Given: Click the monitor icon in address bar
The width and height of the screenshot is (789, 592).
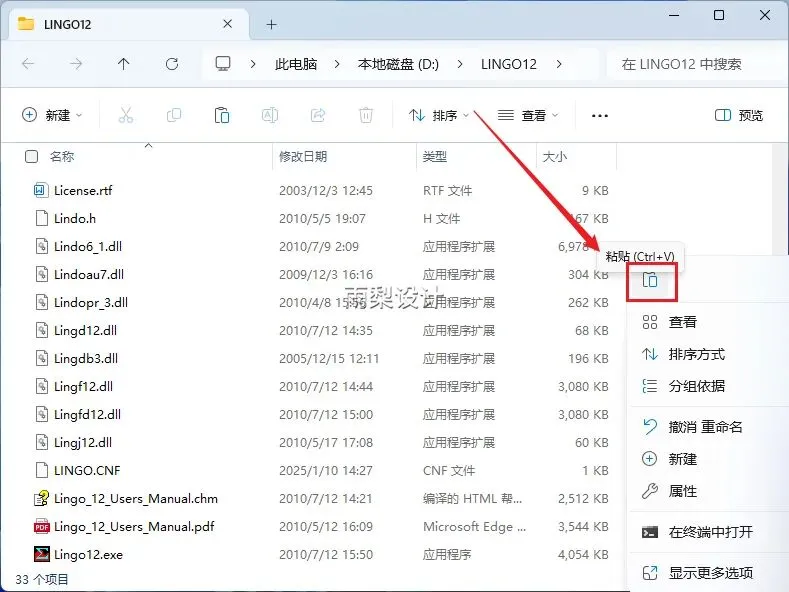Looking at the screenshot, I should click(223, 64).
